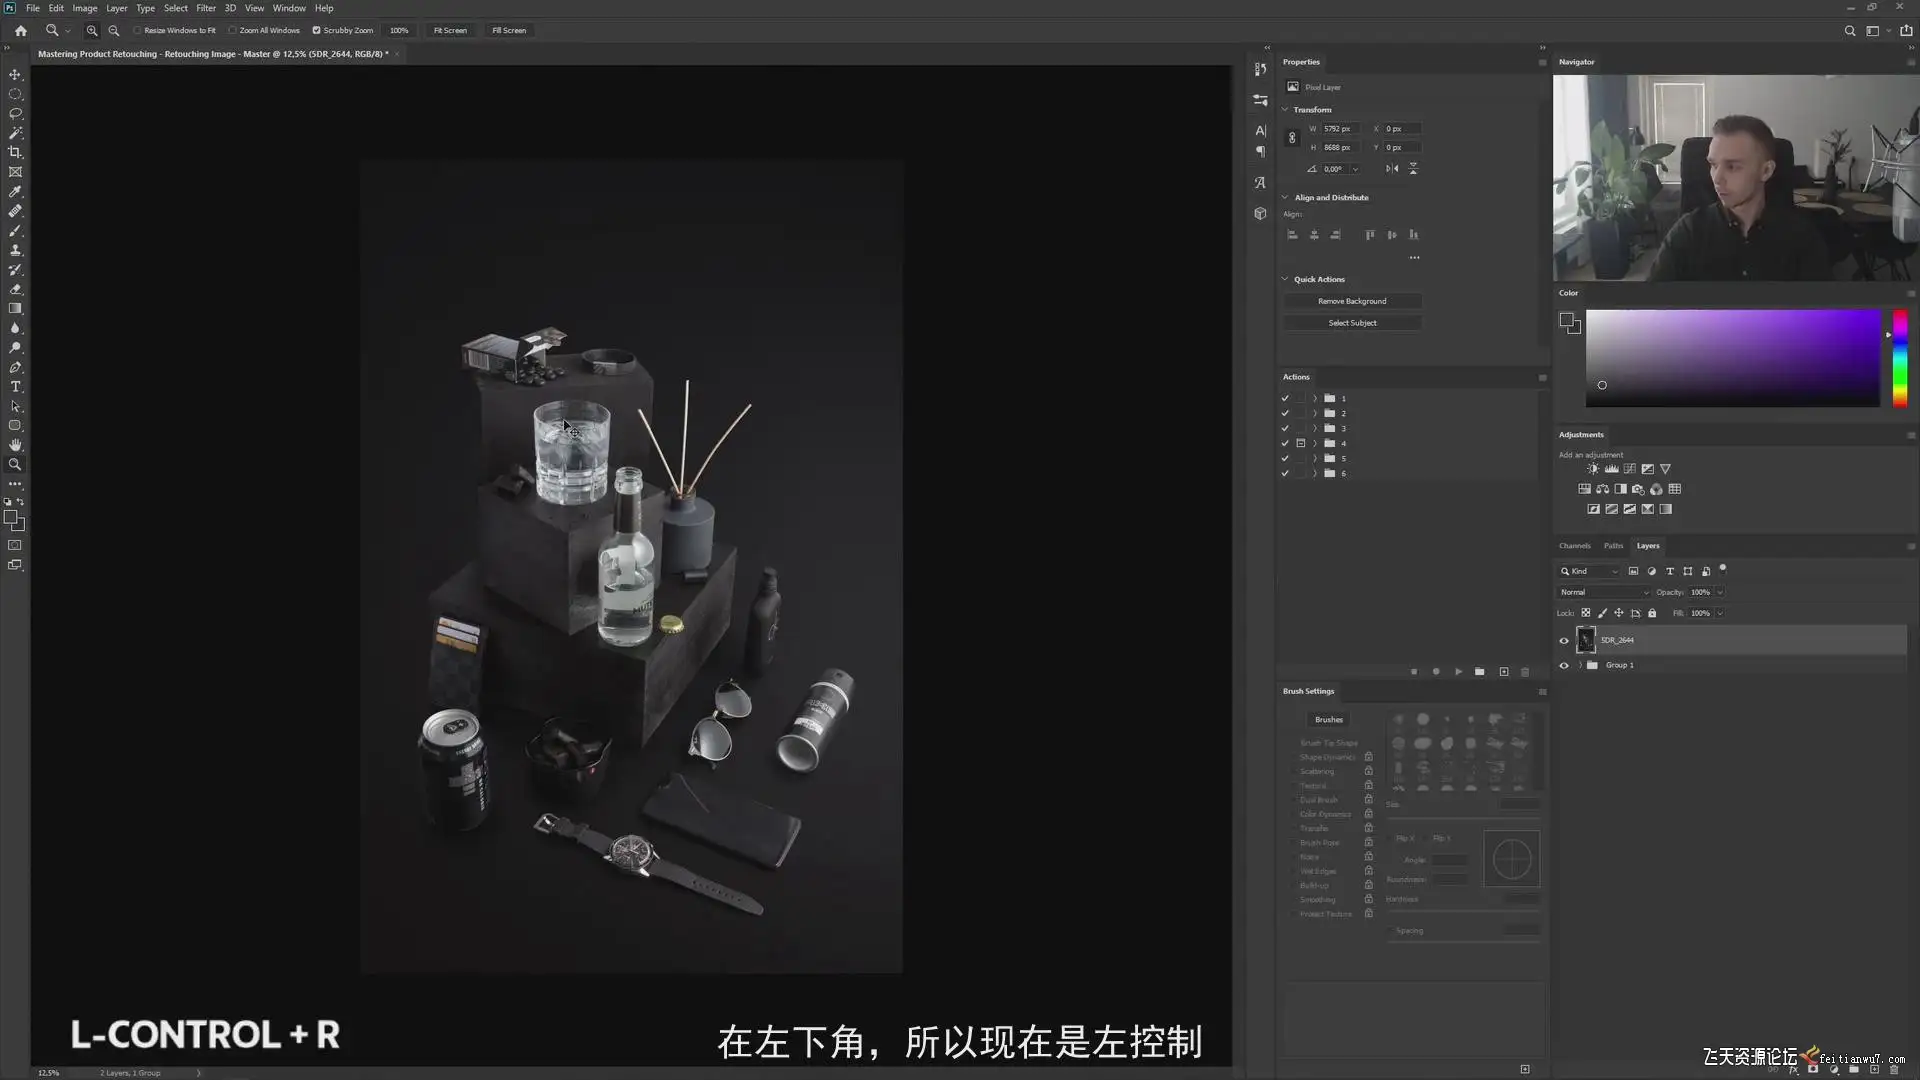Click the Photoshop Home icon

(21, 30)
